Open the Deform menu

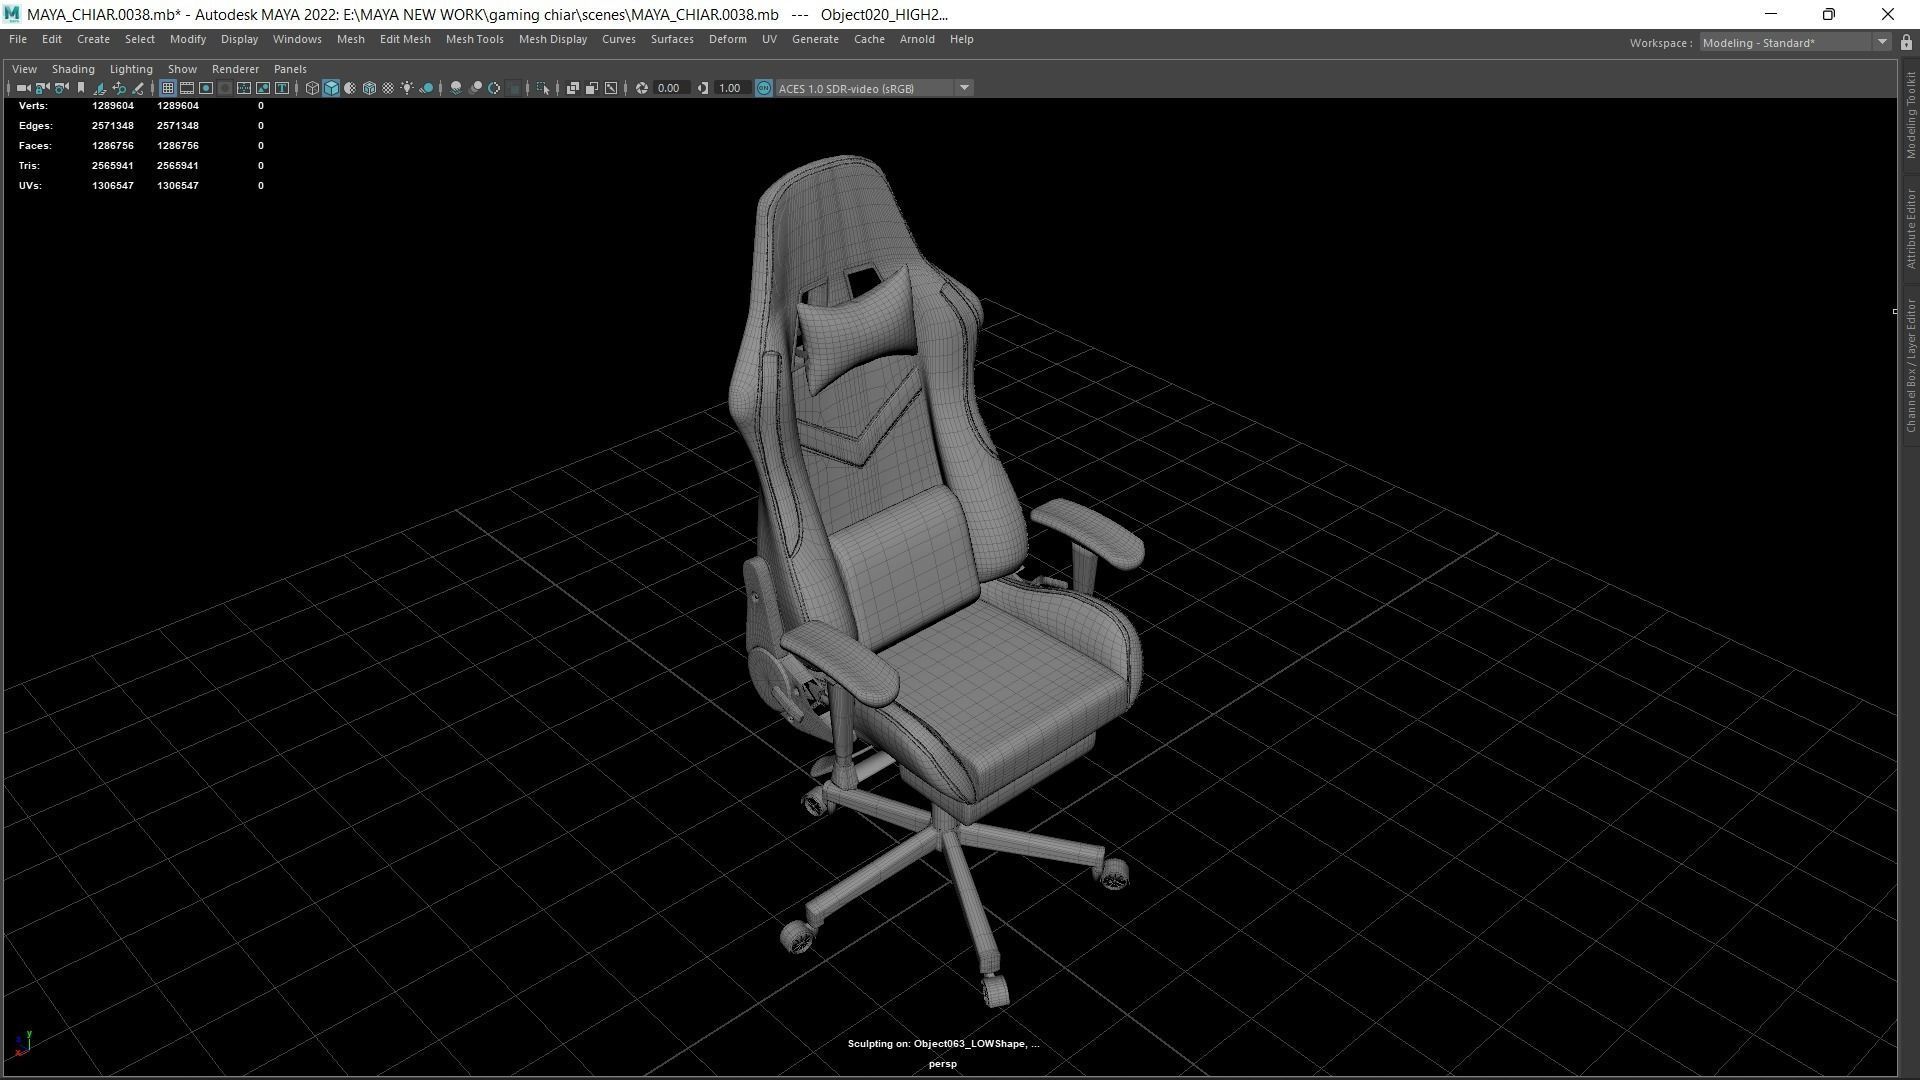728,39
